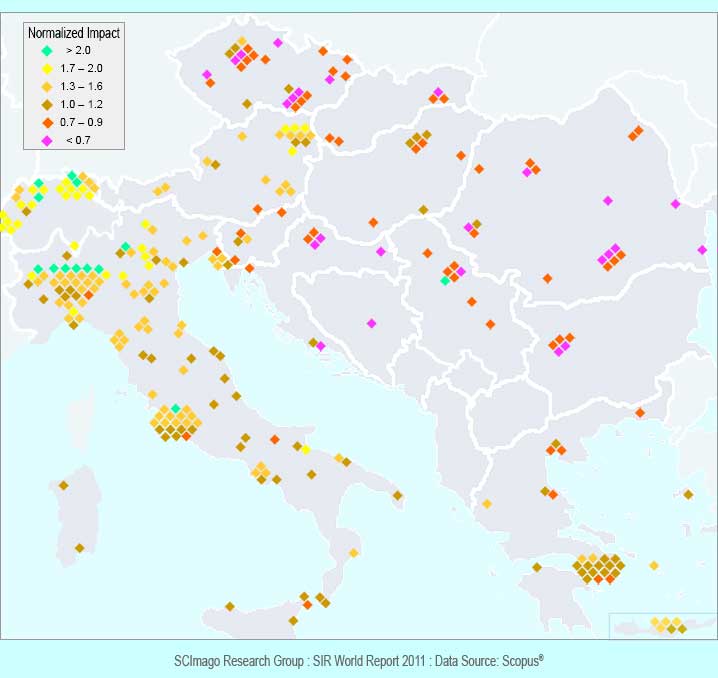This screenshot has height=678, width=718.
Task: Select the '< 0.7' legend label
Action: click(x=78, y=141)
